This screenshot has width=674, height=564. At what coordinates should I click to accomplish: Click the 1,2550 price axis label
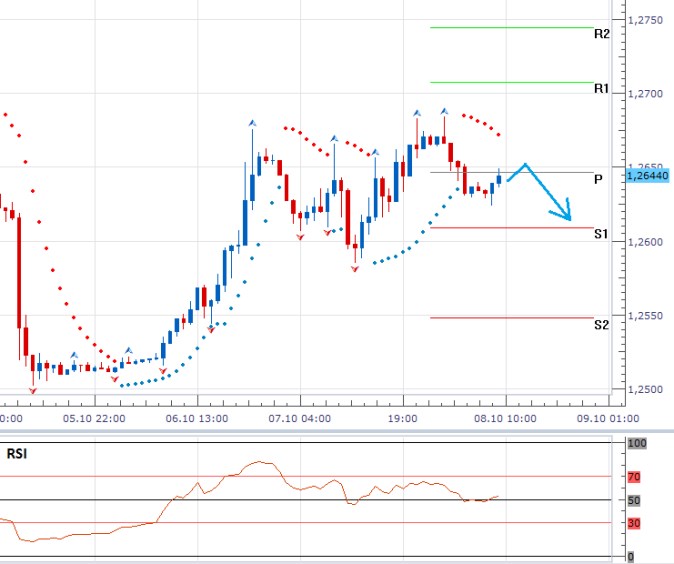pos(645,316)
